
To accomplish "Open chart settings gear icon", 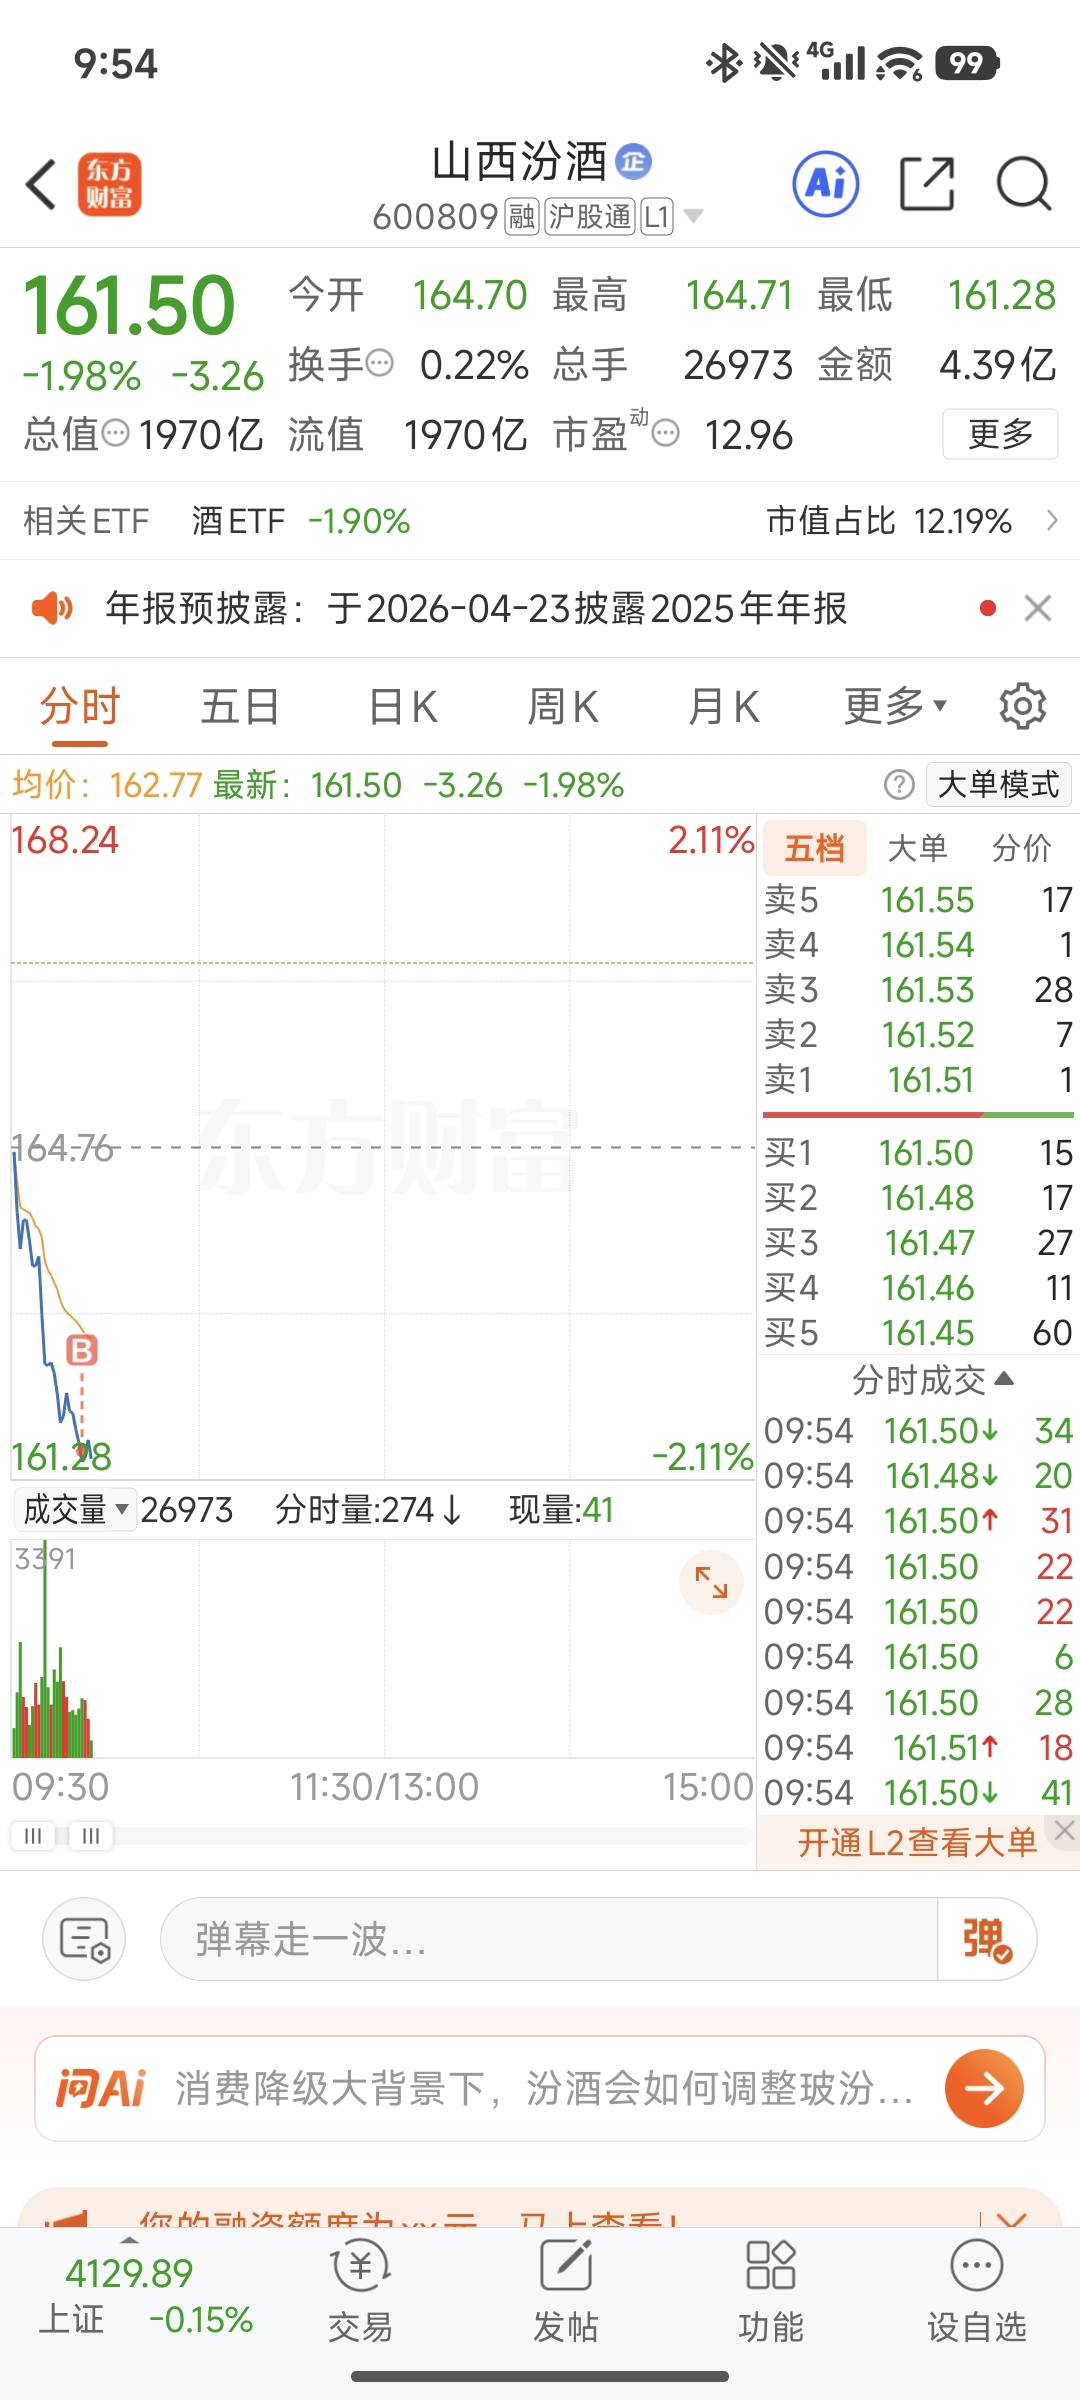I will (1023, 706).
